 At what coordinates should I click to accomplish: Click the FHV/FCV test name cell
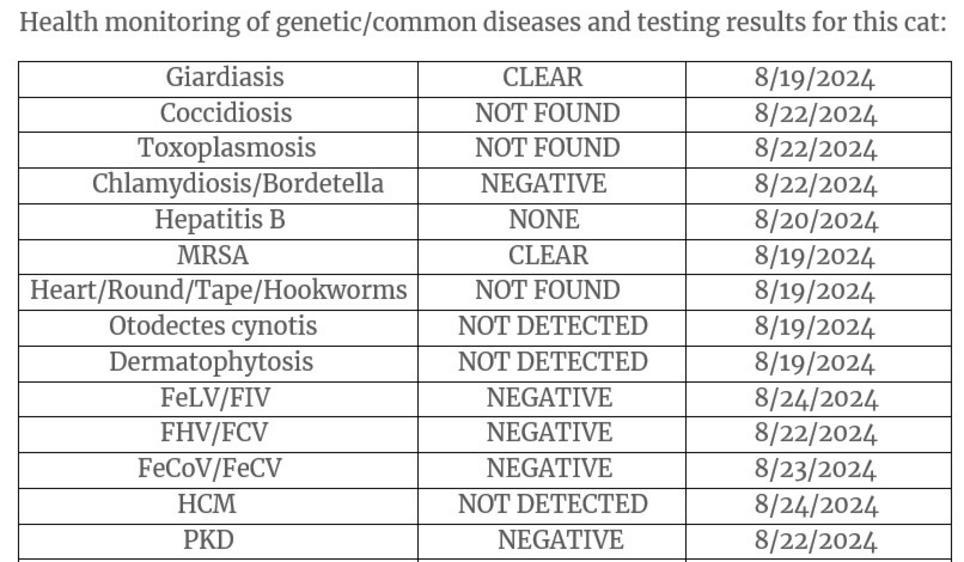[214, 433]
